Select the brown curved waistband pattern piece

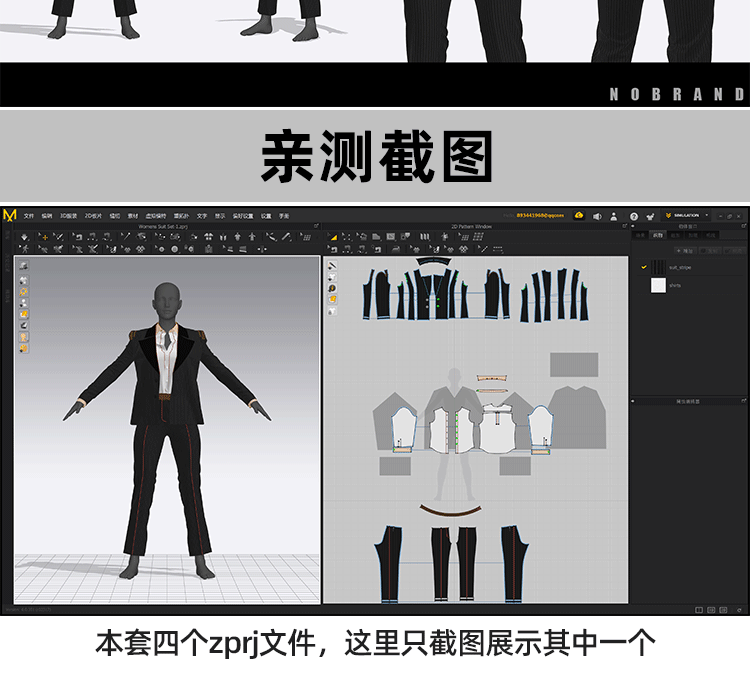450,510
